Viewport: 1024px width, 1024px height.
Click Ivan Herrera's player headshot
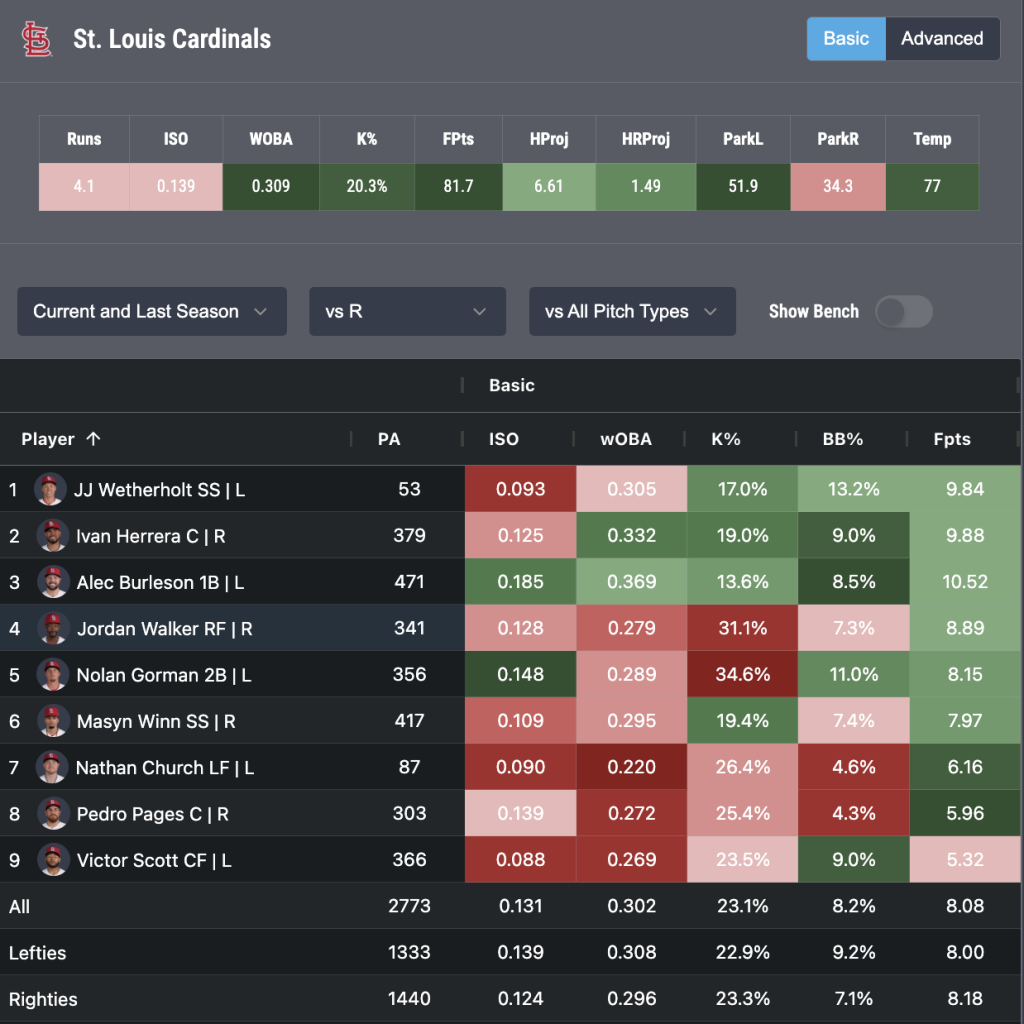(x=52, y=536)
